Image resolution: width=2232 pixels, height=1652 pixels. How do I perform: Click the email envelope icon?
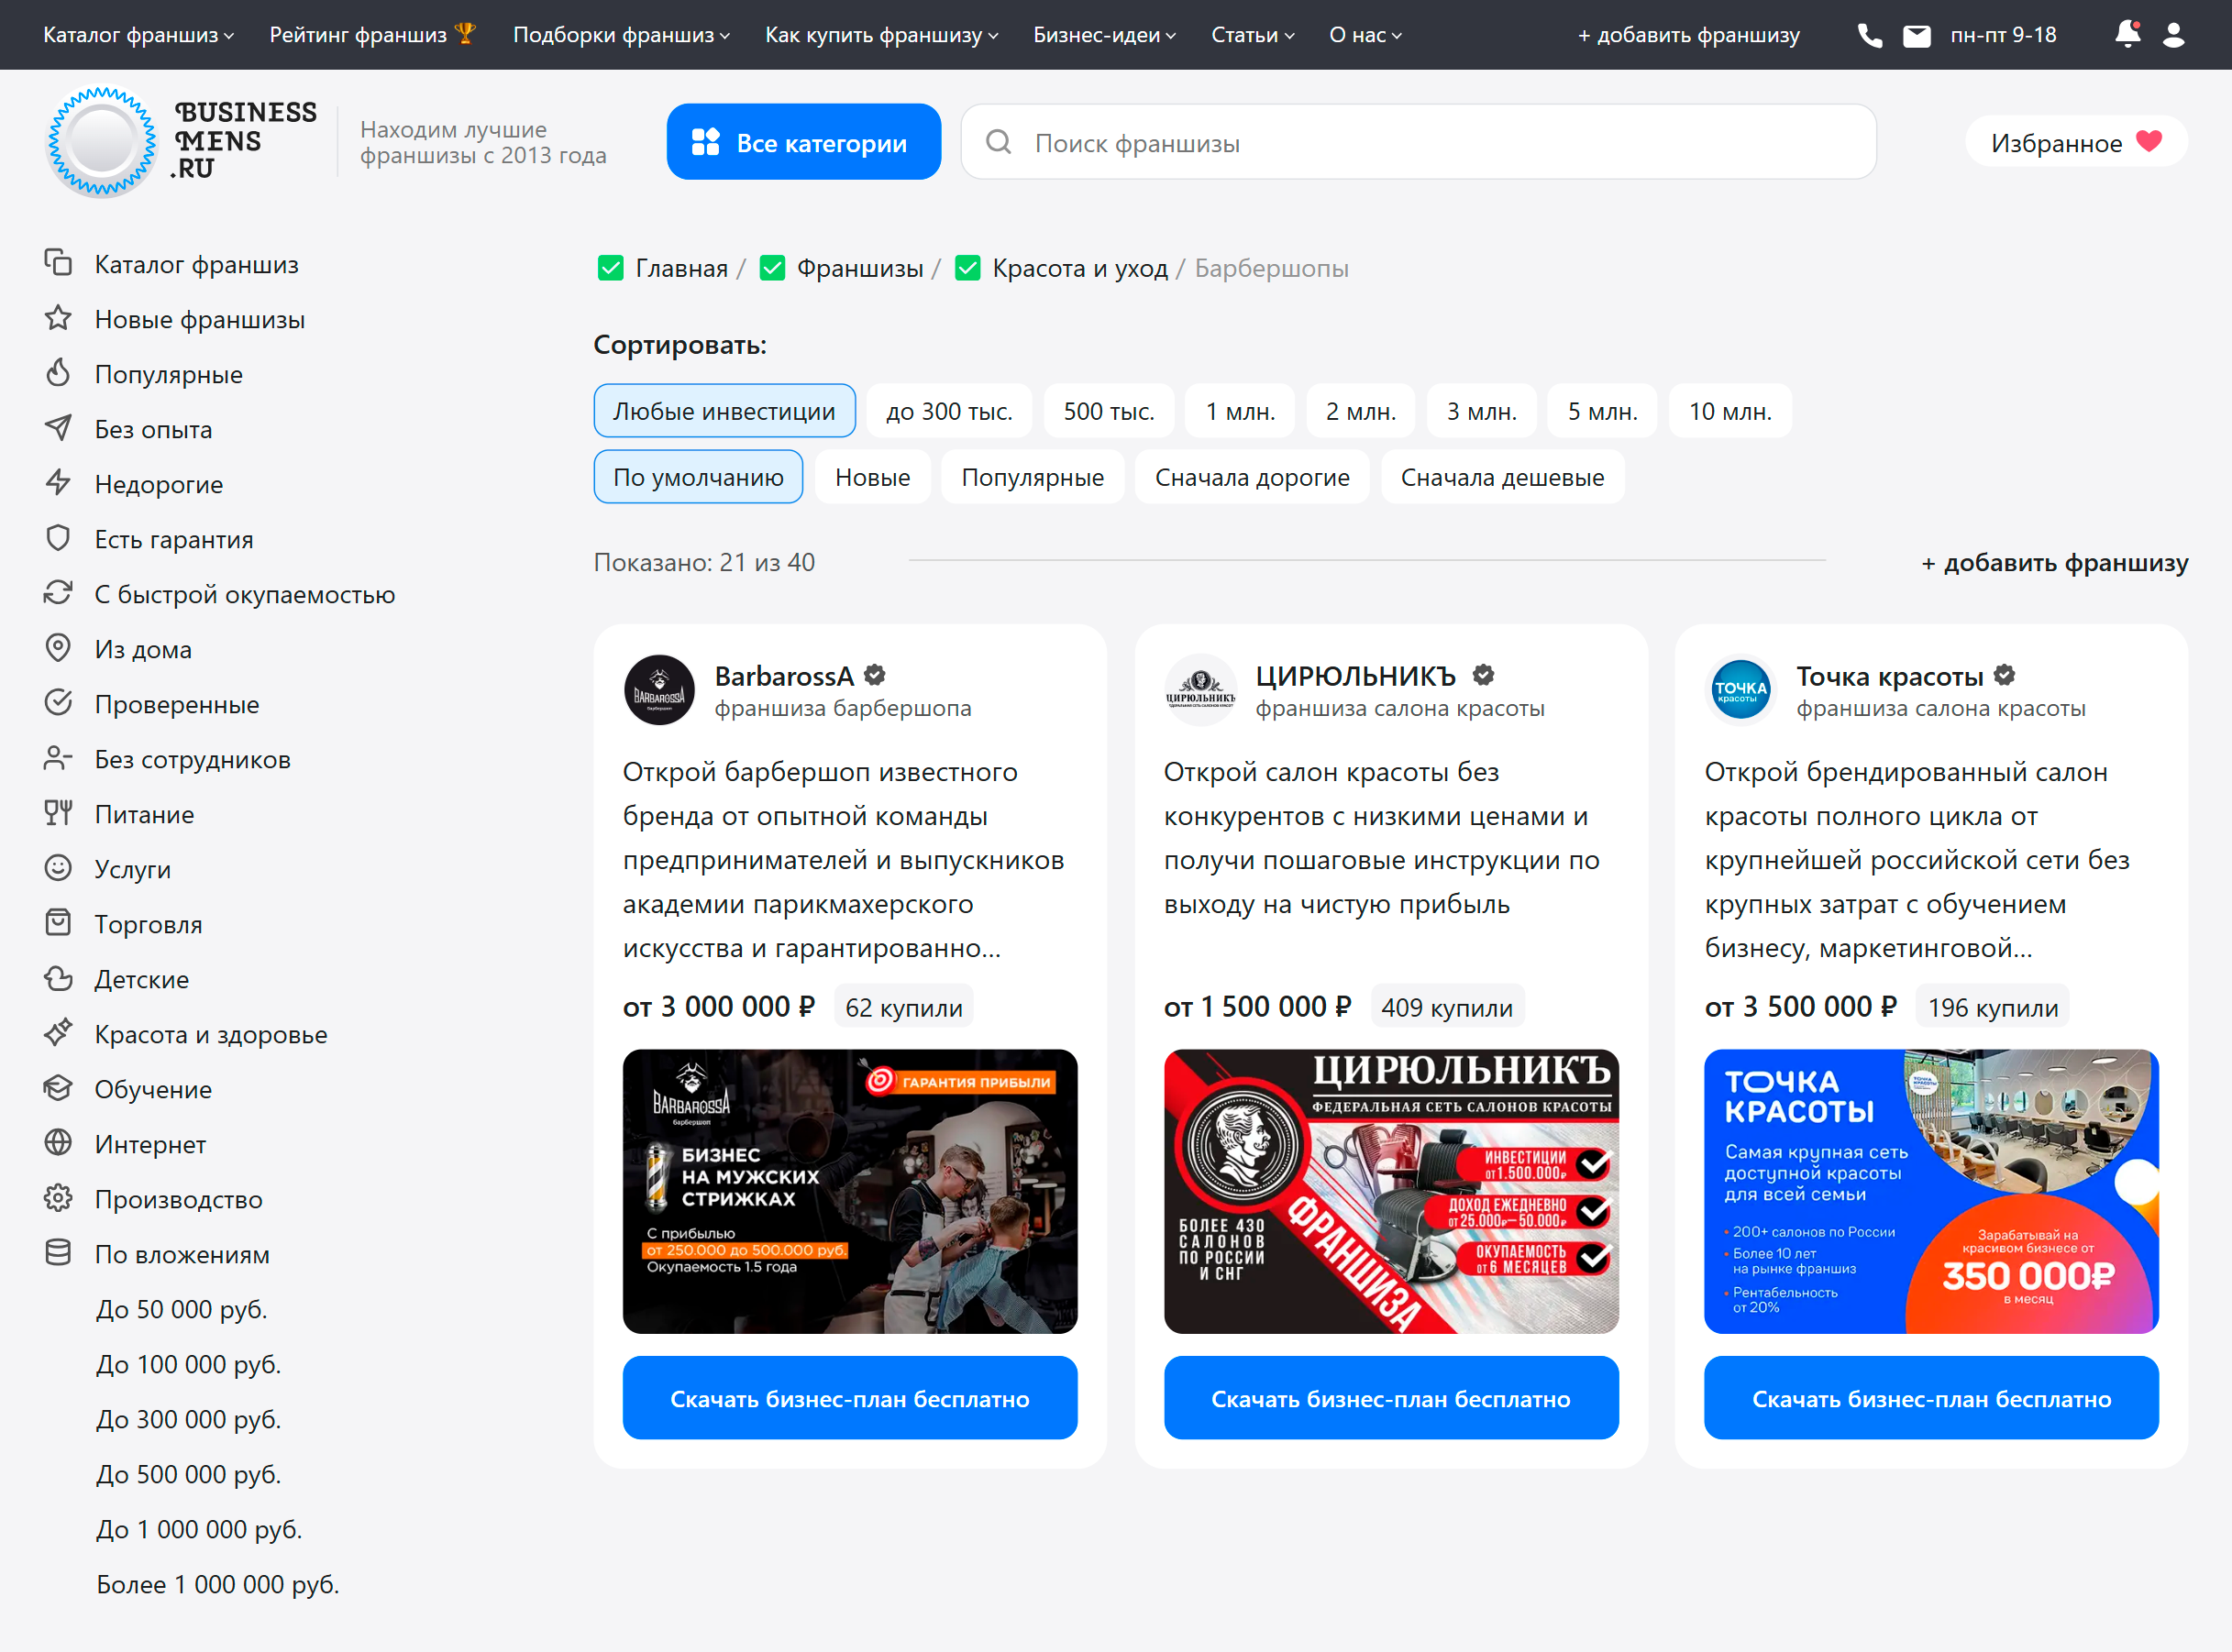[1916, 36]
